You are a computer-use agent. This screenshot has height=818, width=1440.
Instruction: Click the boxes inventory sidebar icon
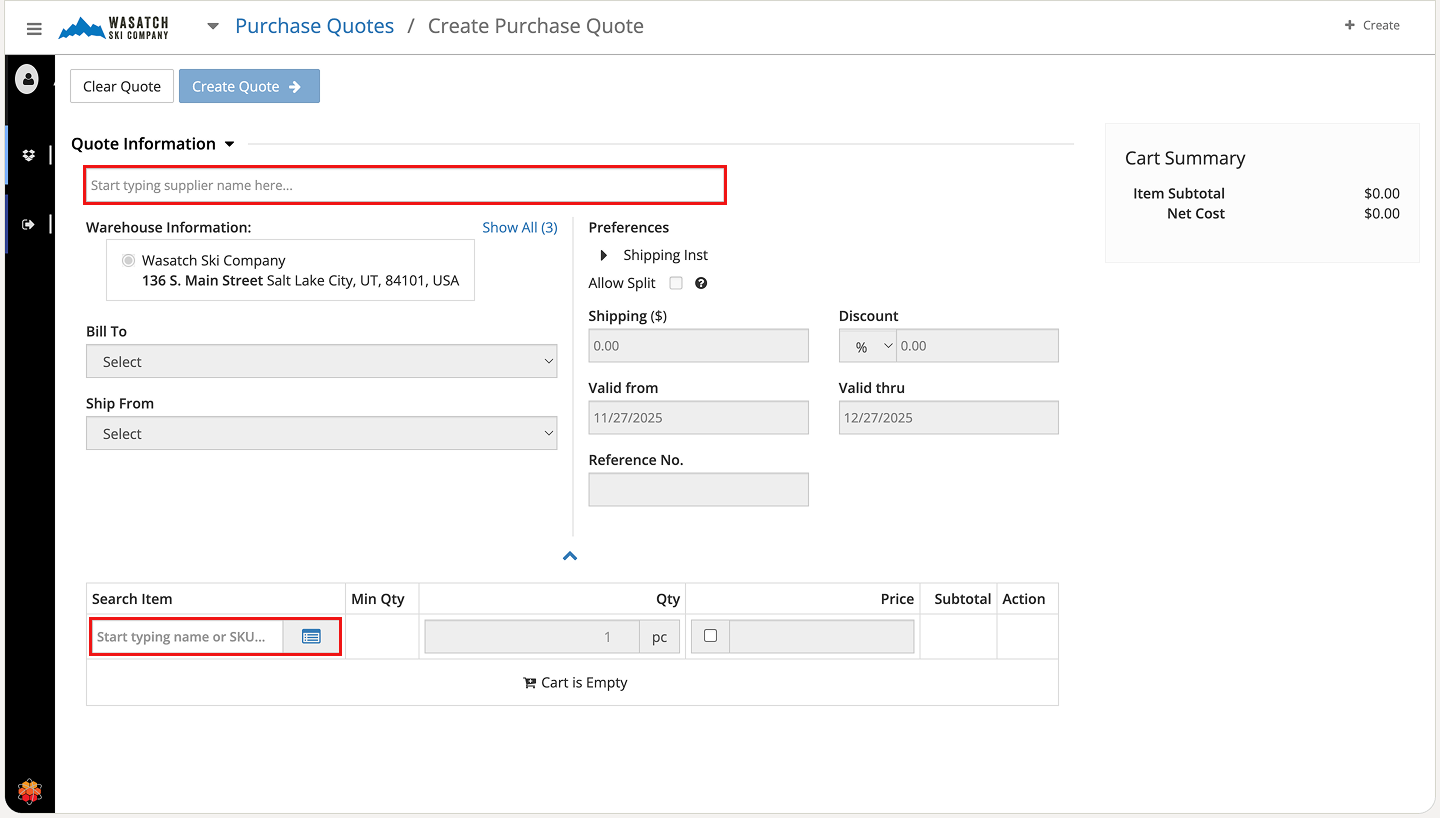[29, 155]
